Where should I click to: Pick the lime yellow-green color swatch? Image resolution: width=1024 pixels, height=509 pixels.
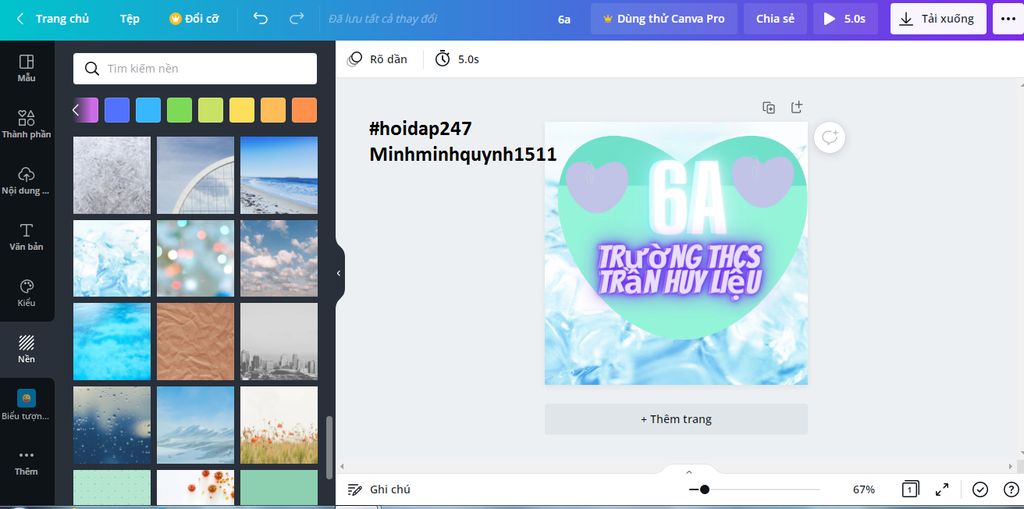[x=210, y=110]
